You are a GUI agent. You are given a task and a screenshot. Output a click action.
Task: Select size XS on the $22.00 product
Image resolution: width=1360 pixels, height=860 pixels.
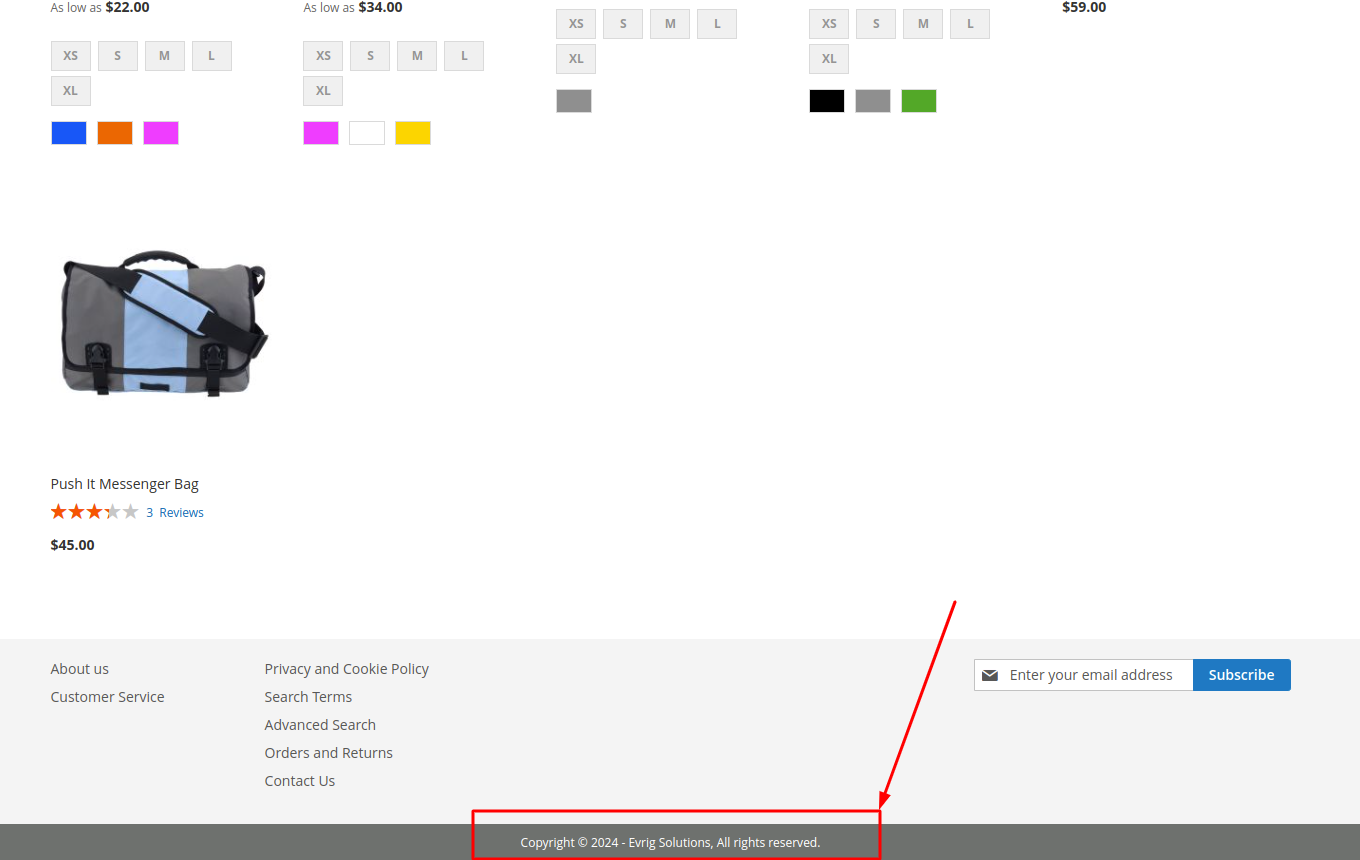pos(70,56)
